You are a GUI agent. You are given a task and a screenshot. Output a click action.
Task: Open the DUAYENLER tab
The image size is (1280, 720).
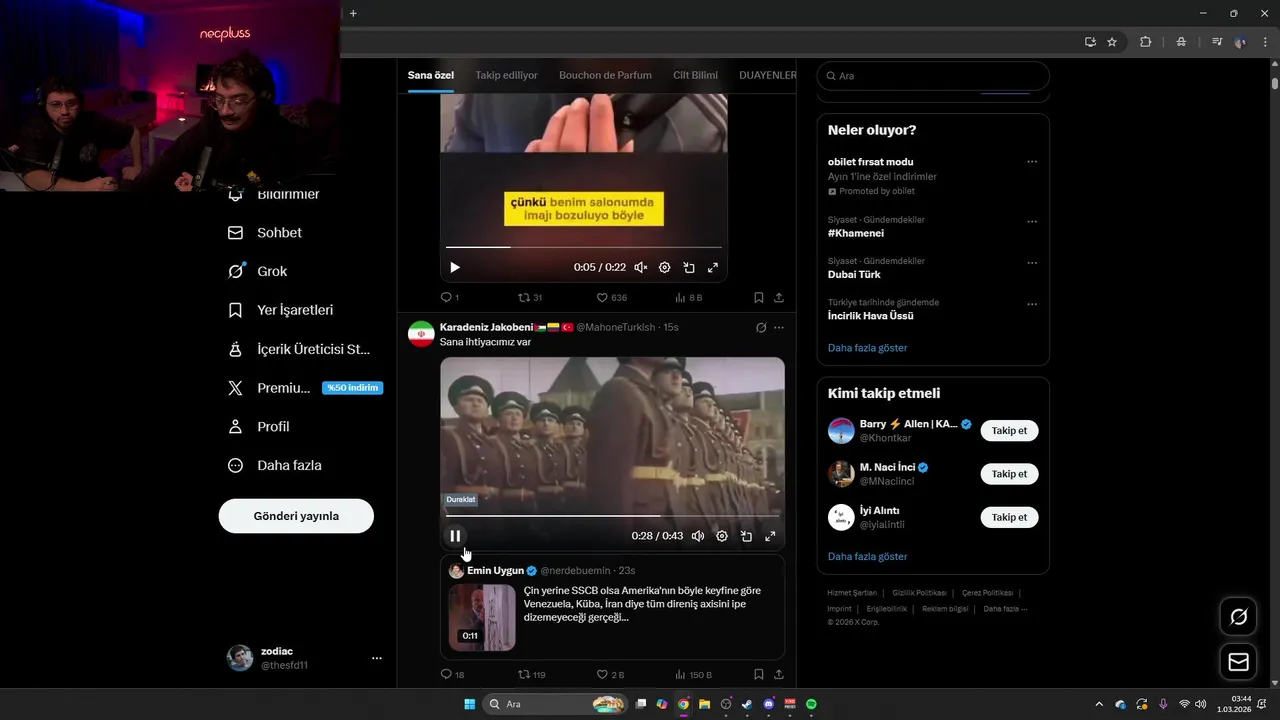[x=767, y=75]
